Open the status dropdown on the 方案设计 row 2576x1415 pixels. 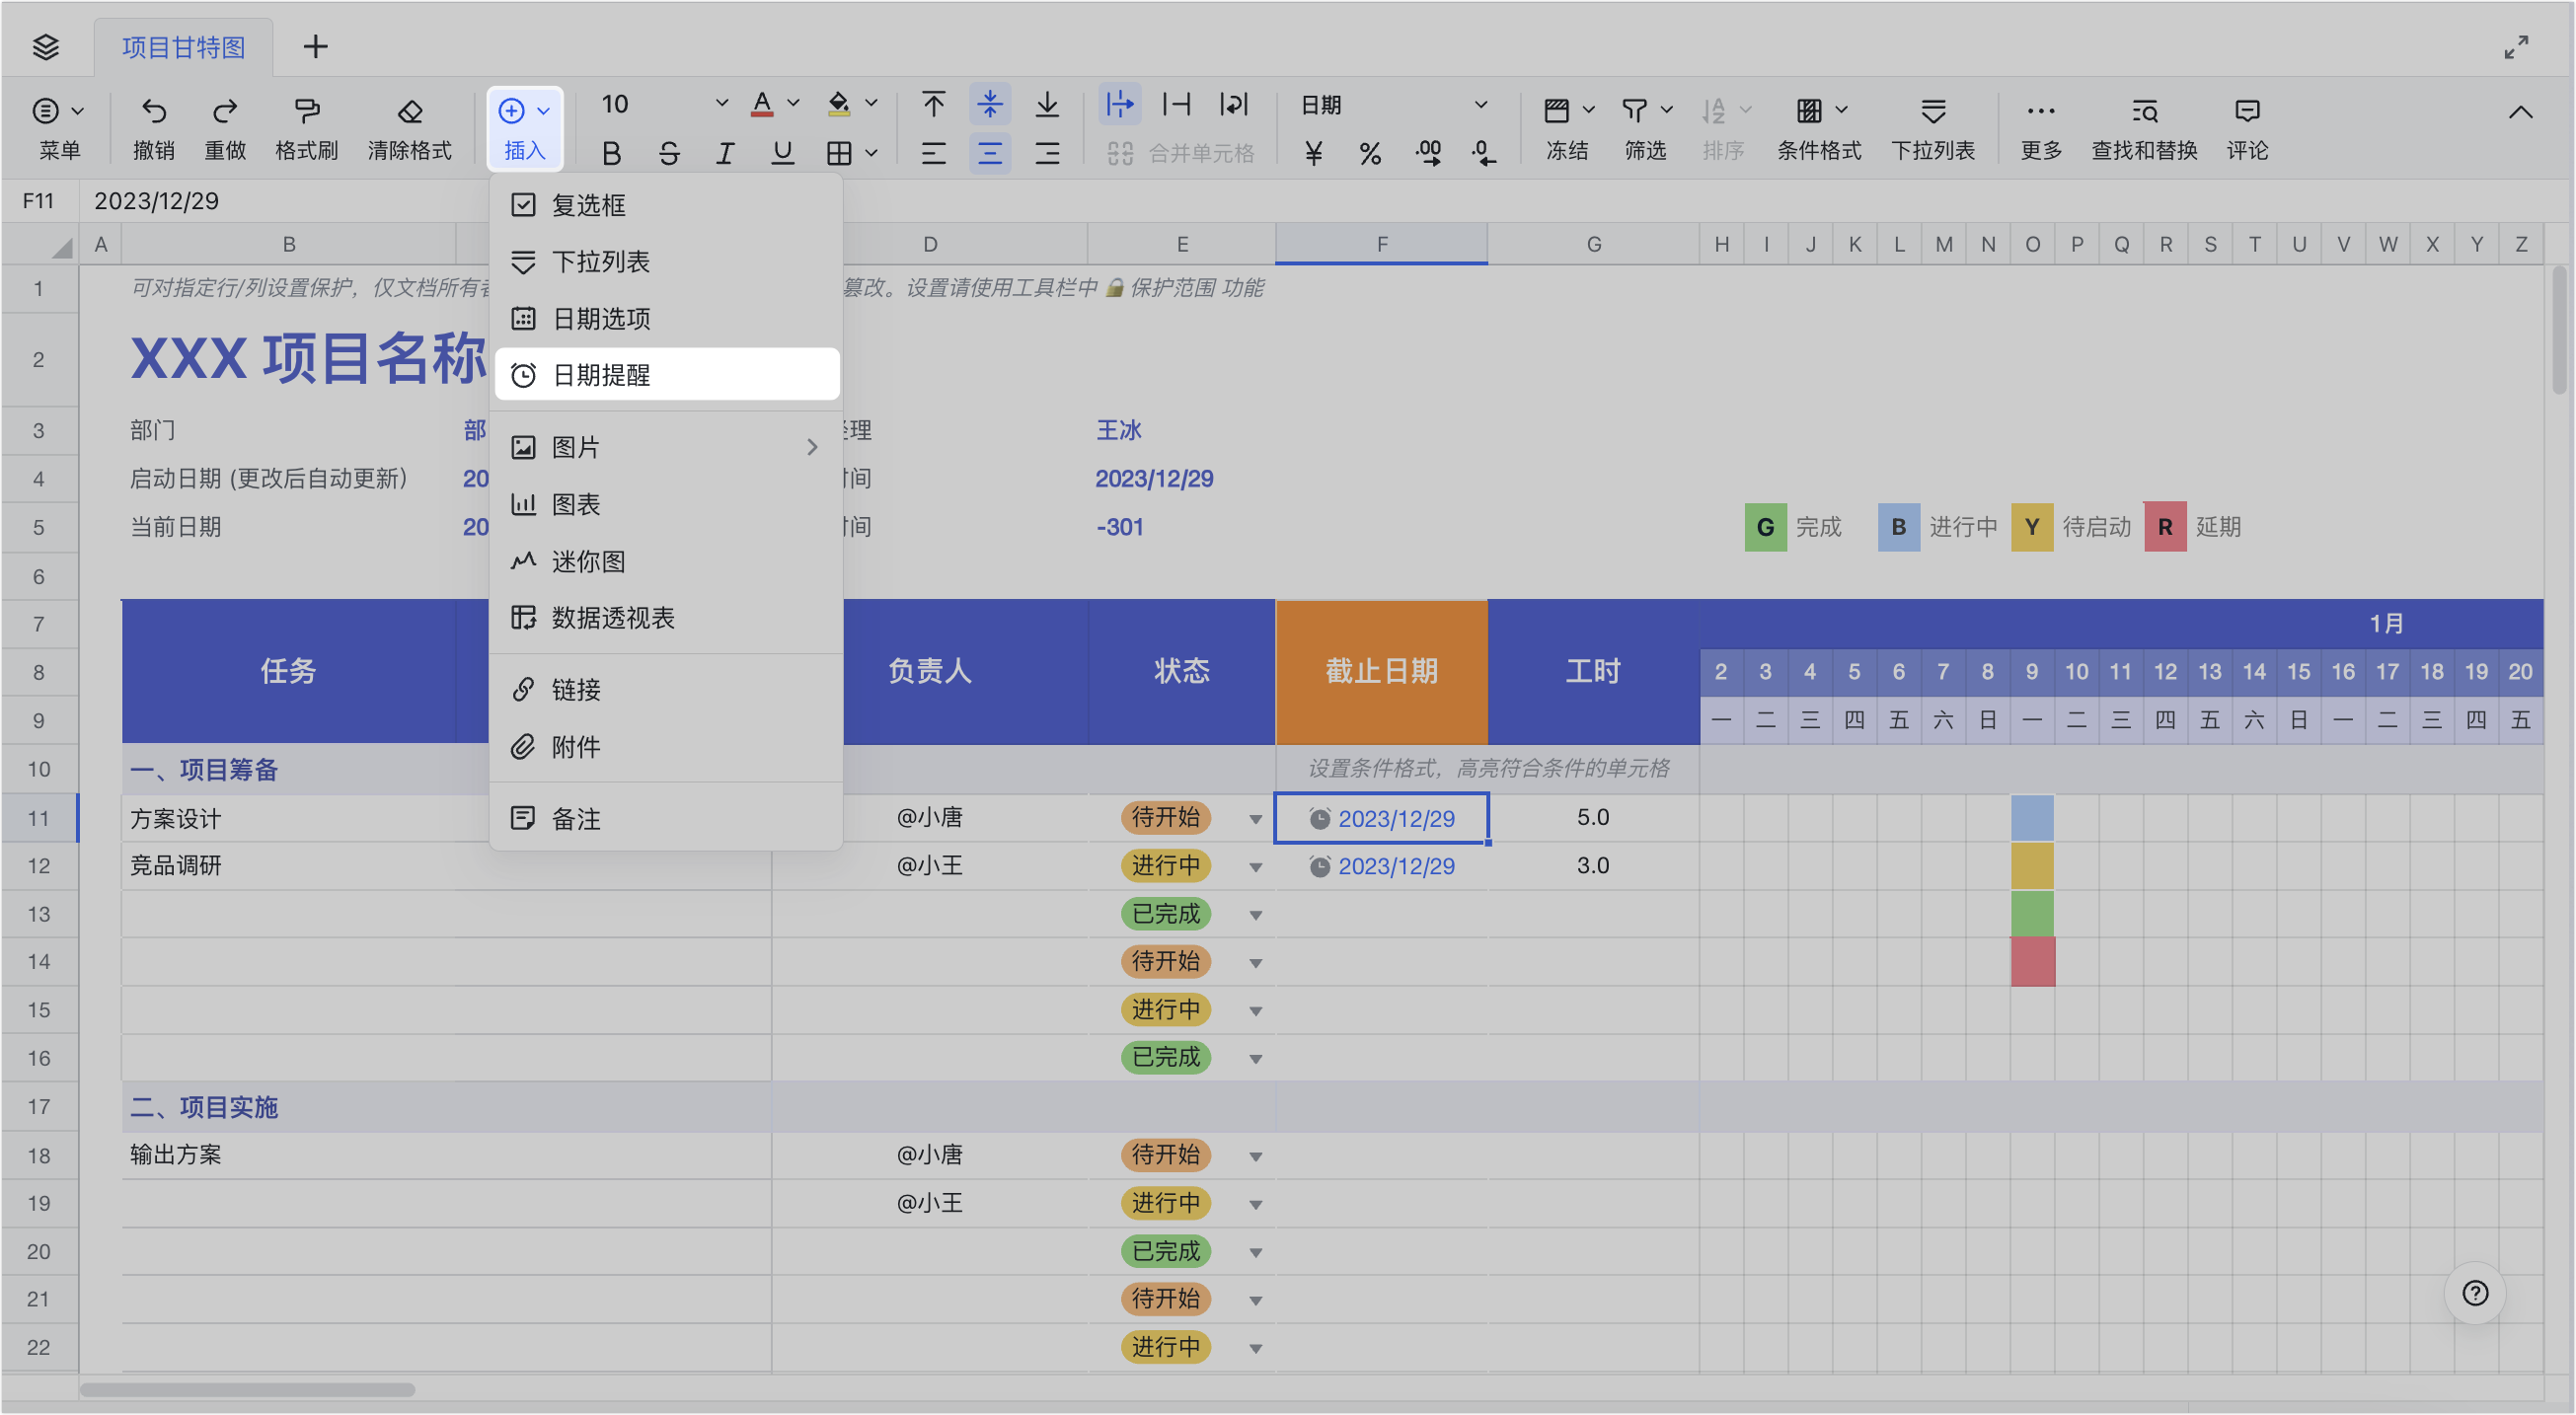[x=1255, y=817]
